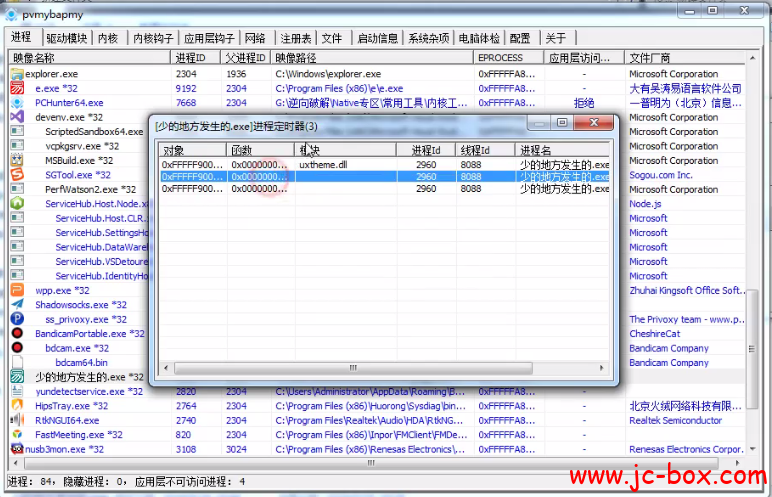Click main list scroll up arrow
The image size is (772, 497).
[x=752, y=58]
